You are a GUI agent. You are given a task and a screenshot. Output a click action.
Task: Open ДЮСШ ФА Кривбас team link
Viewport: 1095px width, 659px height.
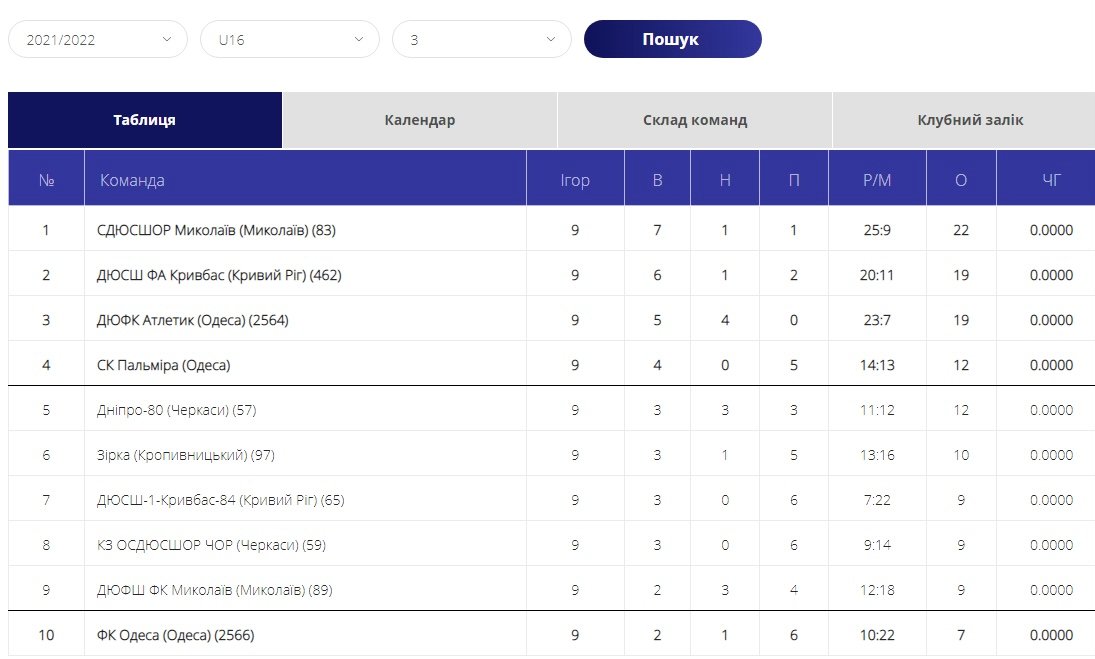(219, 275)
